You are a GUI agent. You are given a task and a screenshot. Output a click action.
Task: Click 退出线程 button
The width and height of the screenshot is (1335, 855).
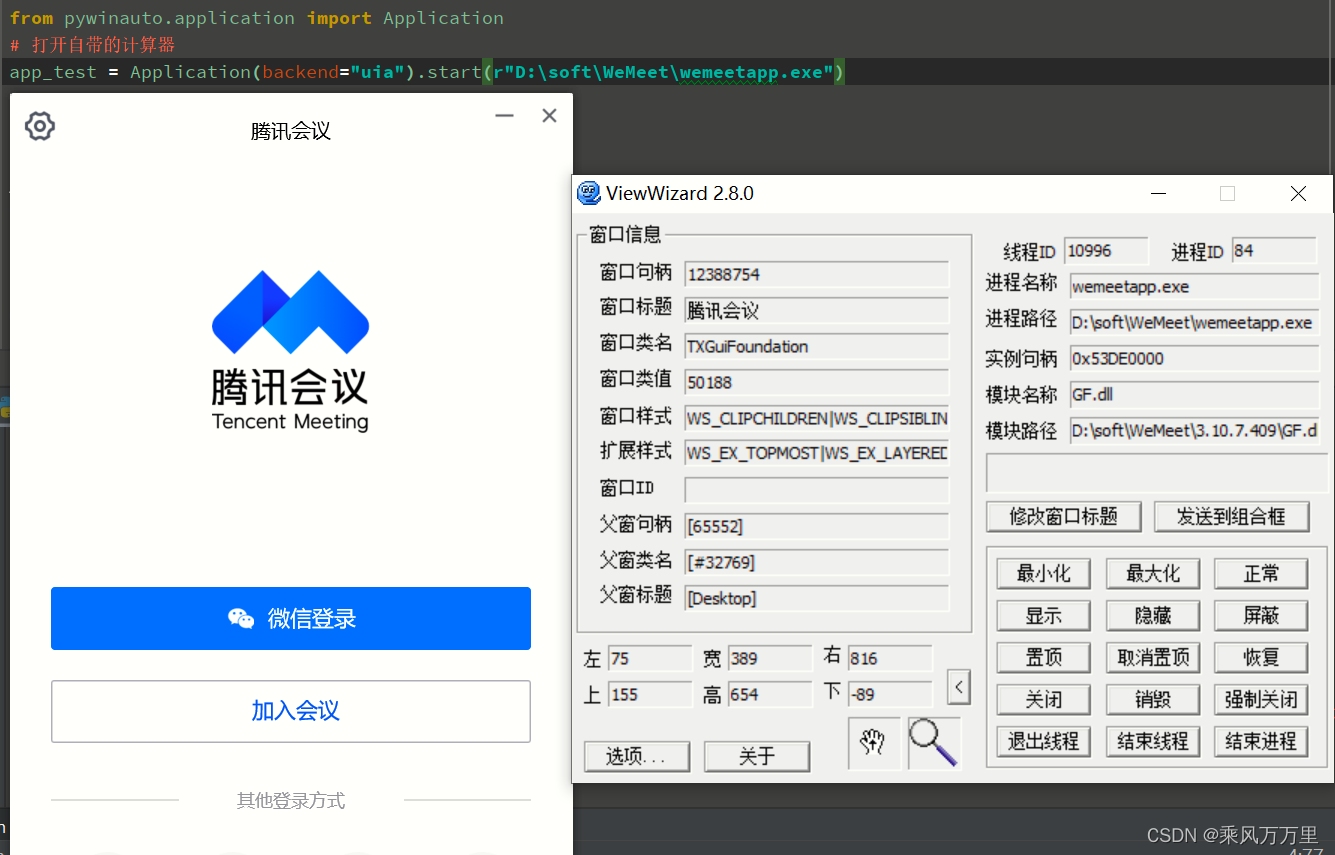1043,742
